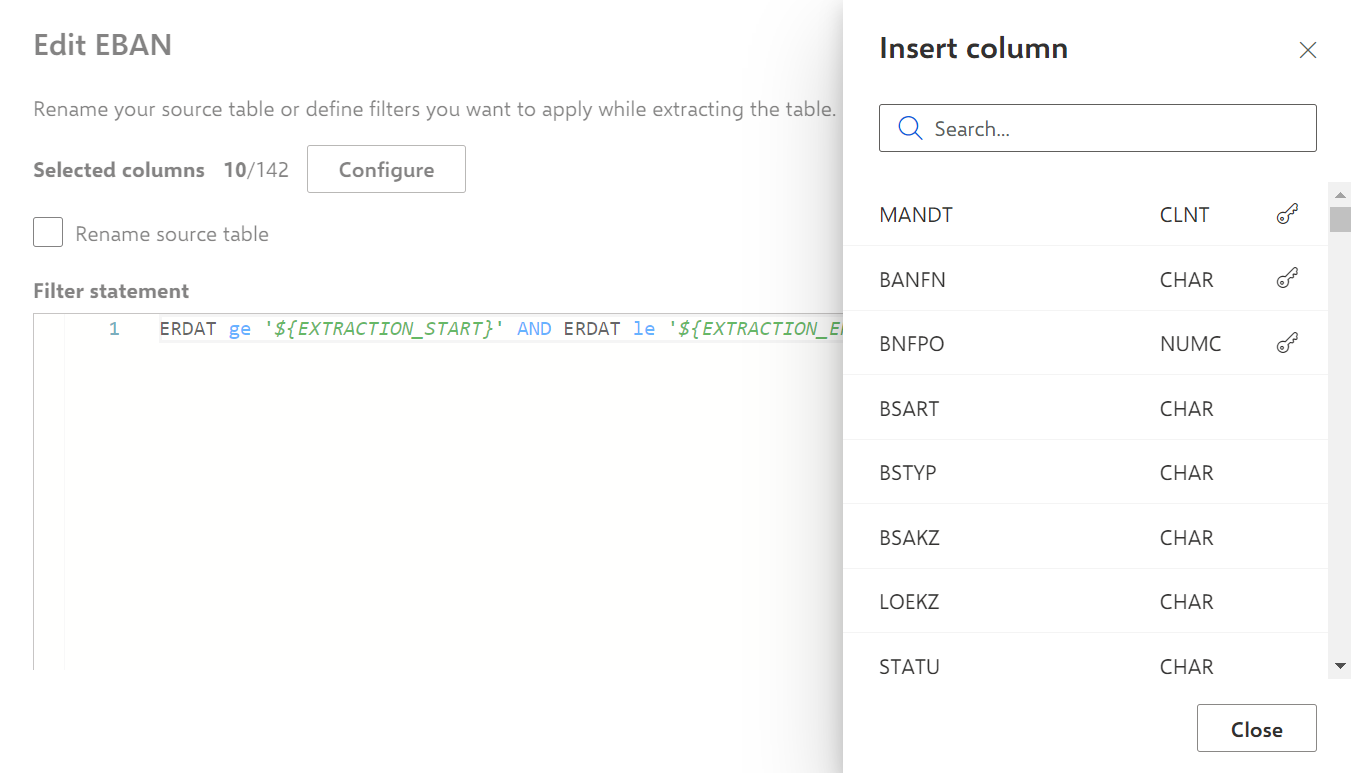The image size is (1351, 773).
Task: Close the Insert column panel with X
Action: (x=1307, y=50)
